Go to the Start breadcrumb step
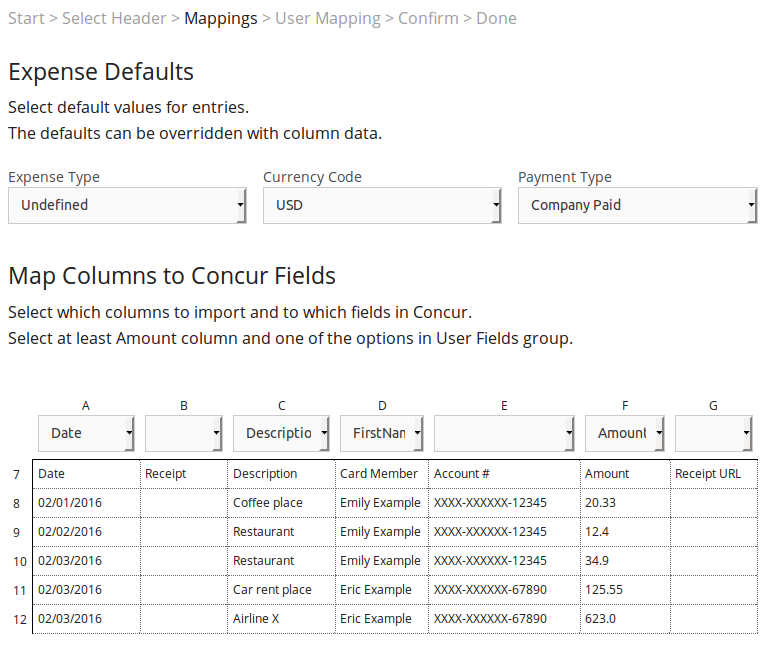Viewport: 769px width, 645px height. (26, 19)
